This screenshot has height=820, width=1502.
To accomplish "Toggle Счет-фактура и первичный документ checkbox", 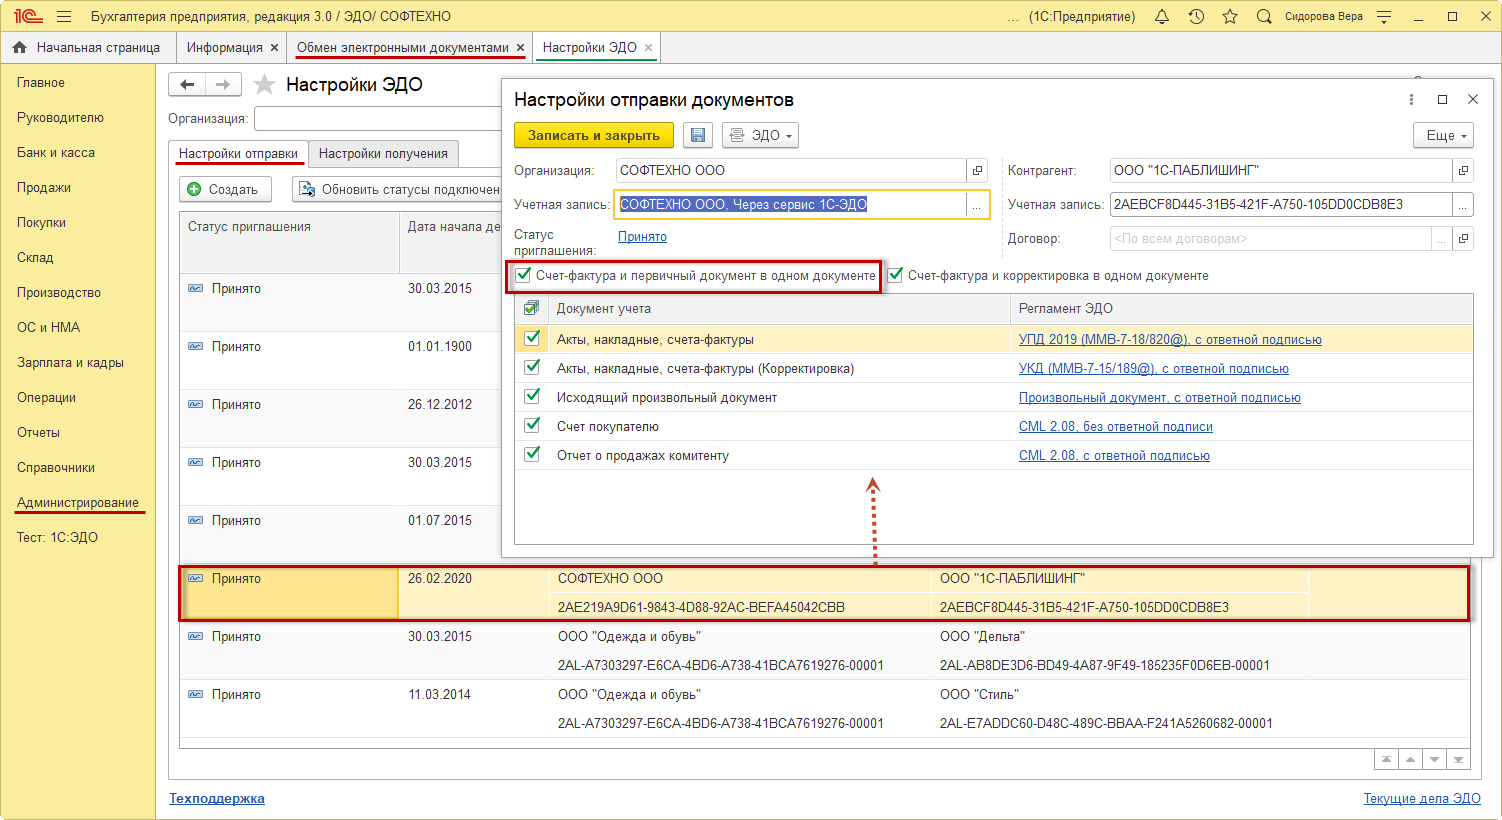I will click(x=523, y=275).
